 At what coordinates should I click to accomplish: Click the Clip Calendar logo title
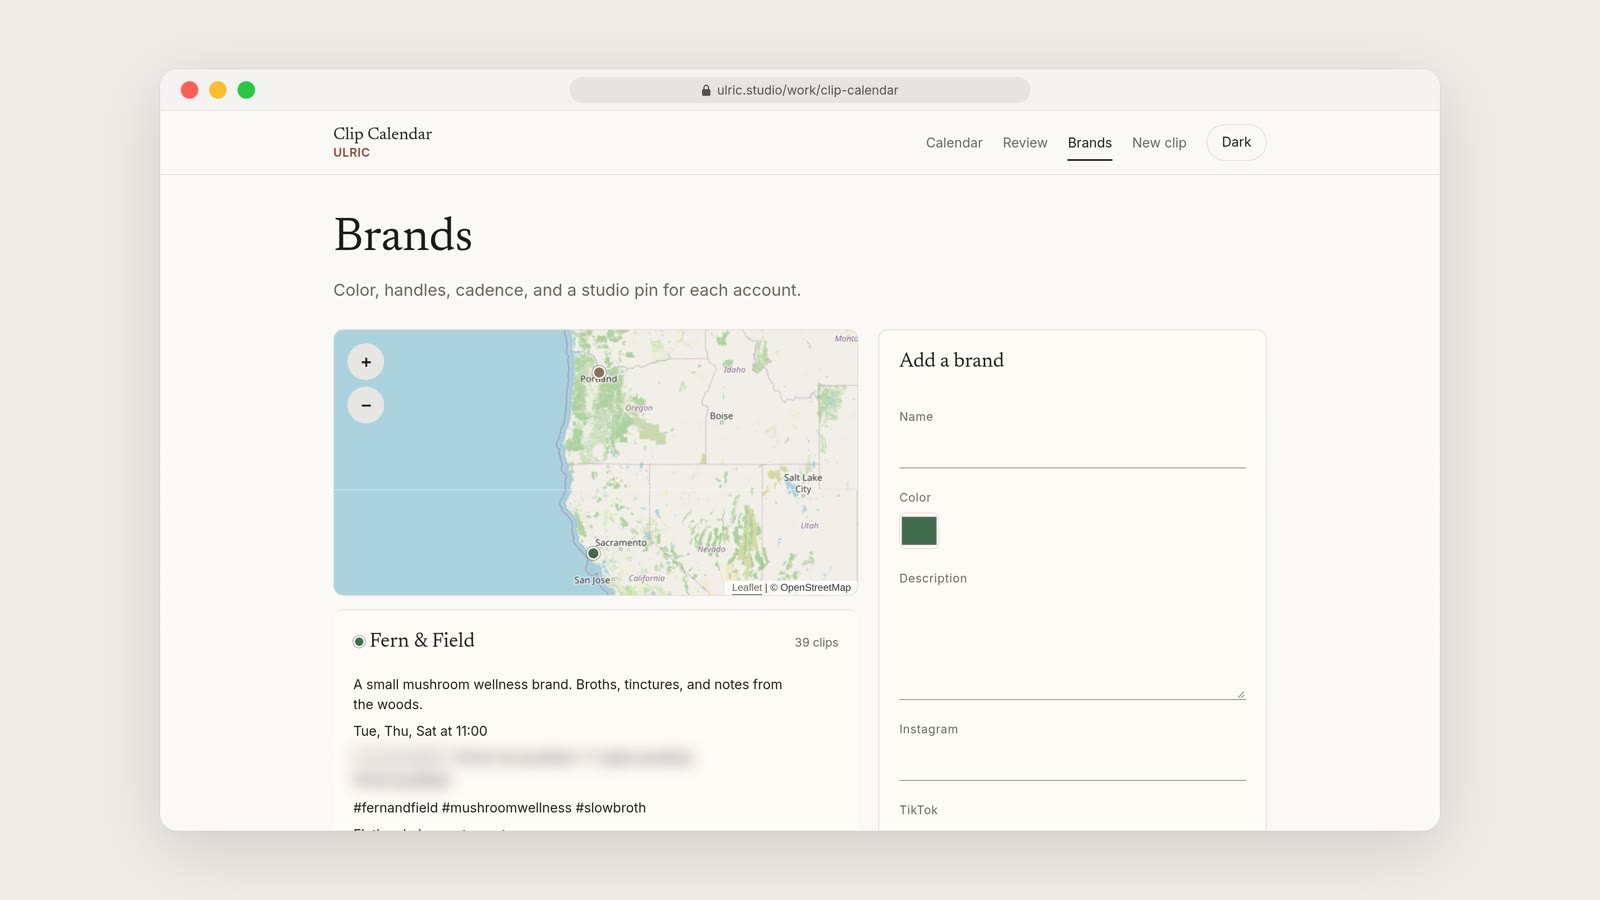(x=382, y=134)
